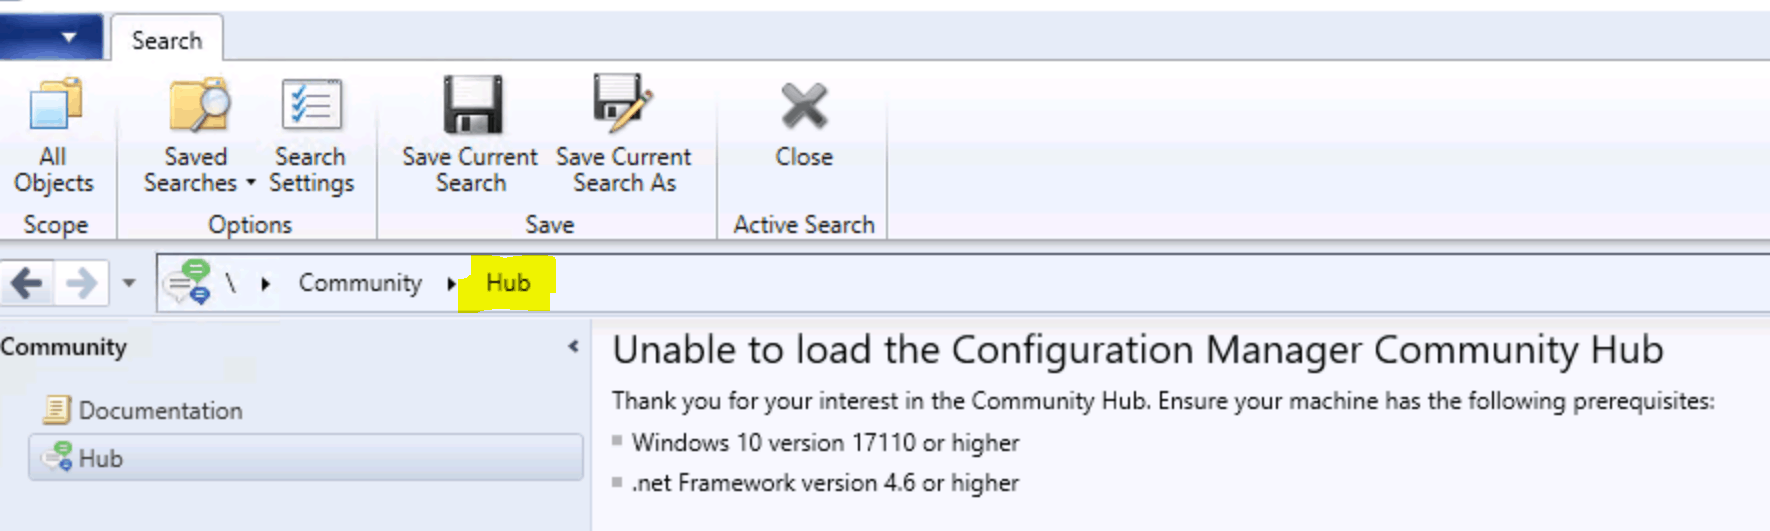The height and width of the screenshot is (531, 1770).
Task: Click Community in the breadcrumb path
Action: click(x=360, y=283)
